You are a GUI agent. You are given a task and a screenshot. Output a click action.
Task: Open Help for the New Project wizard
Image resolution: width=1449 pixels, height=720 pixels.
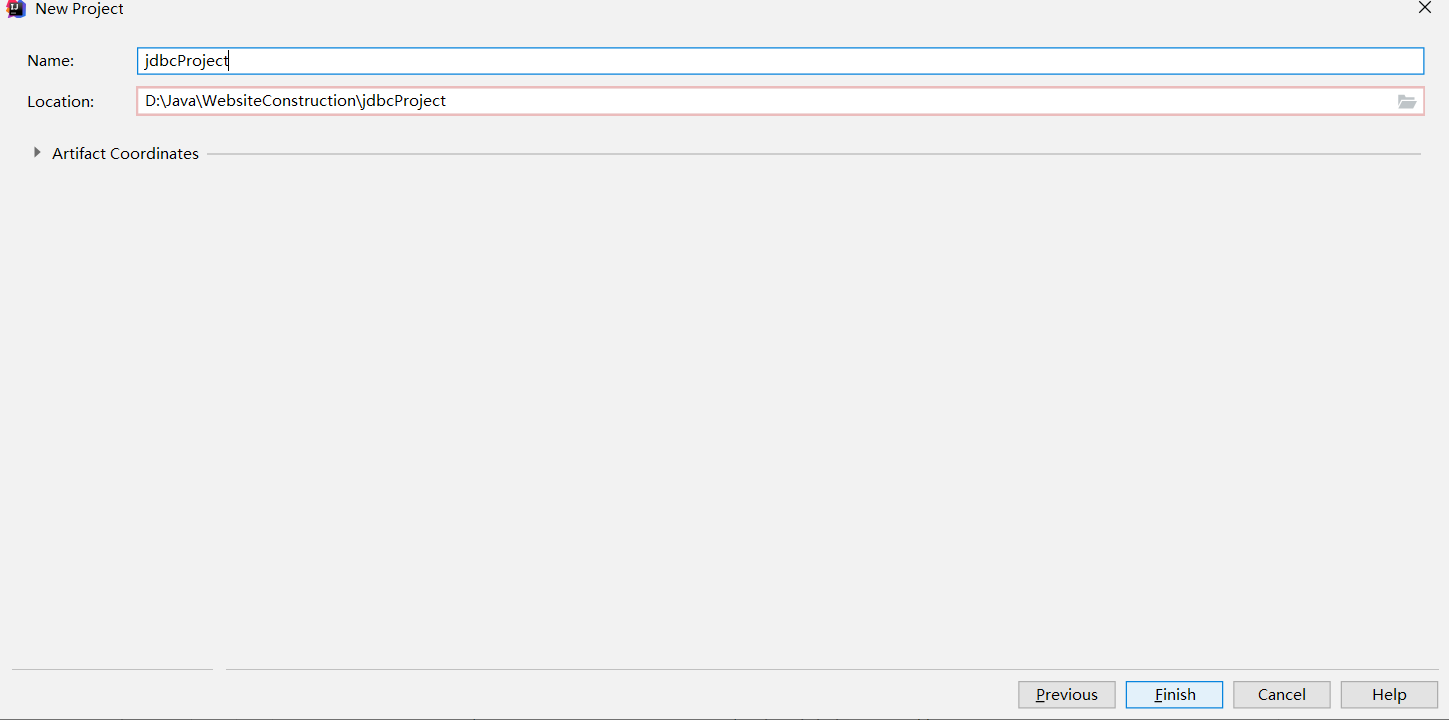pyautogui.click(x=1389, y=694)
